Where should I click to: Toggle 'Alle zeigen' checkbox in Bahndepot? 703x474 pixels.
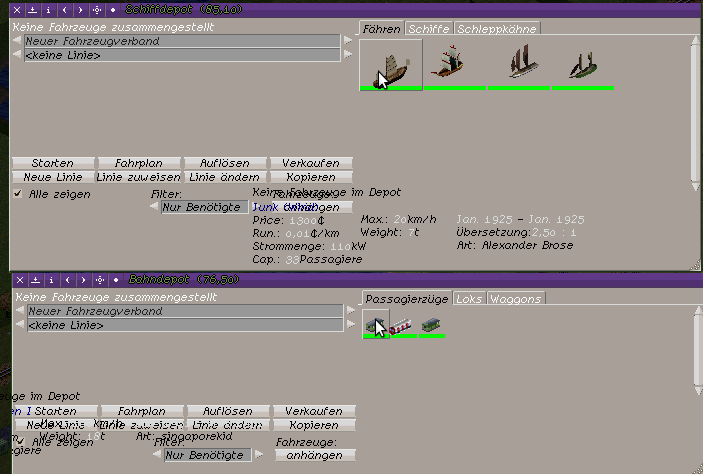tap(17, 440)
